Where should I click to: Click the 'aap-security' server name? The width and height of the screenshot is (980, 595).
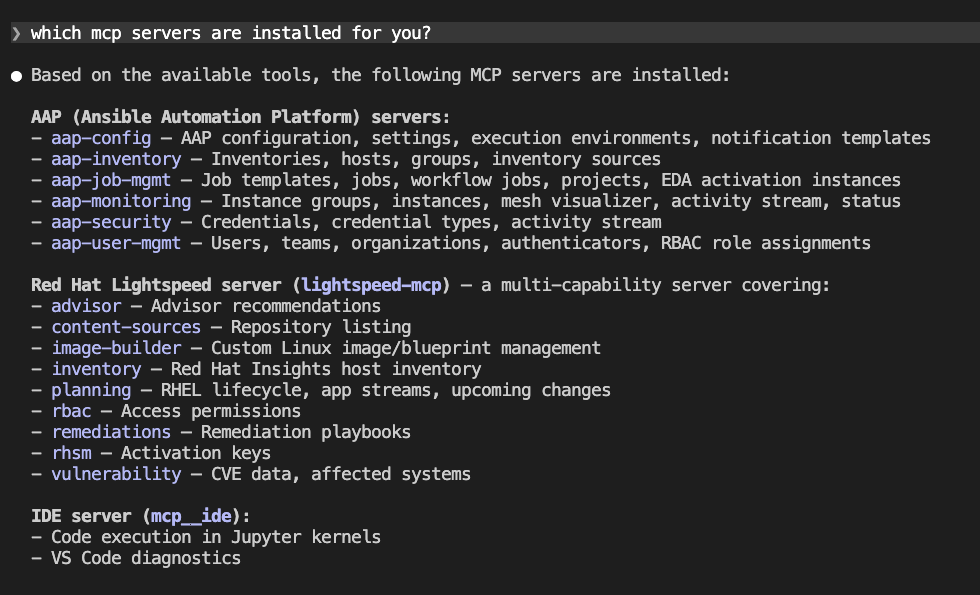[x=111, y=222]
